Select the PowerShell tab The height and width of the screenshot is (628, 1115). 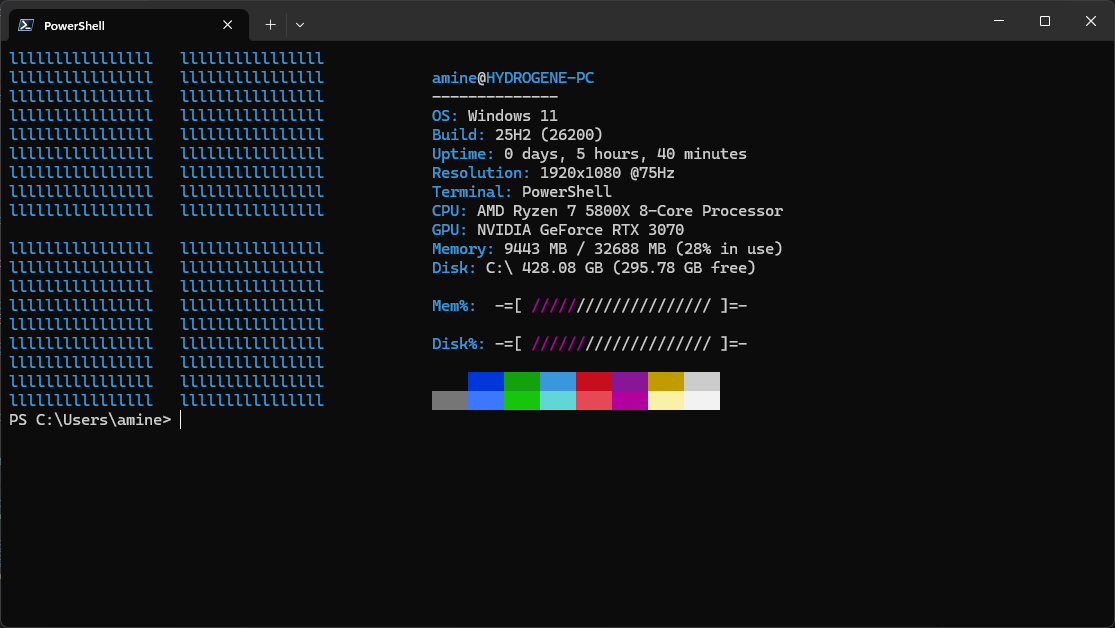tap(129, 26)
